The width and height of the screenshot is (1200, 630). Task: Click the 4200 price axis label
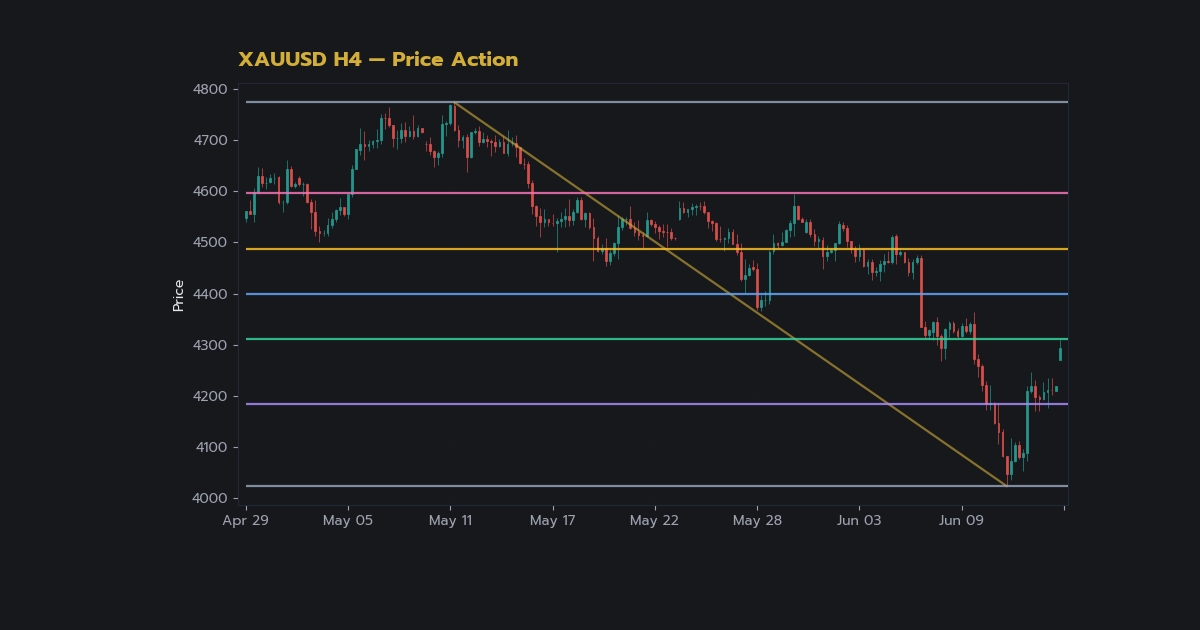(210, 396)
